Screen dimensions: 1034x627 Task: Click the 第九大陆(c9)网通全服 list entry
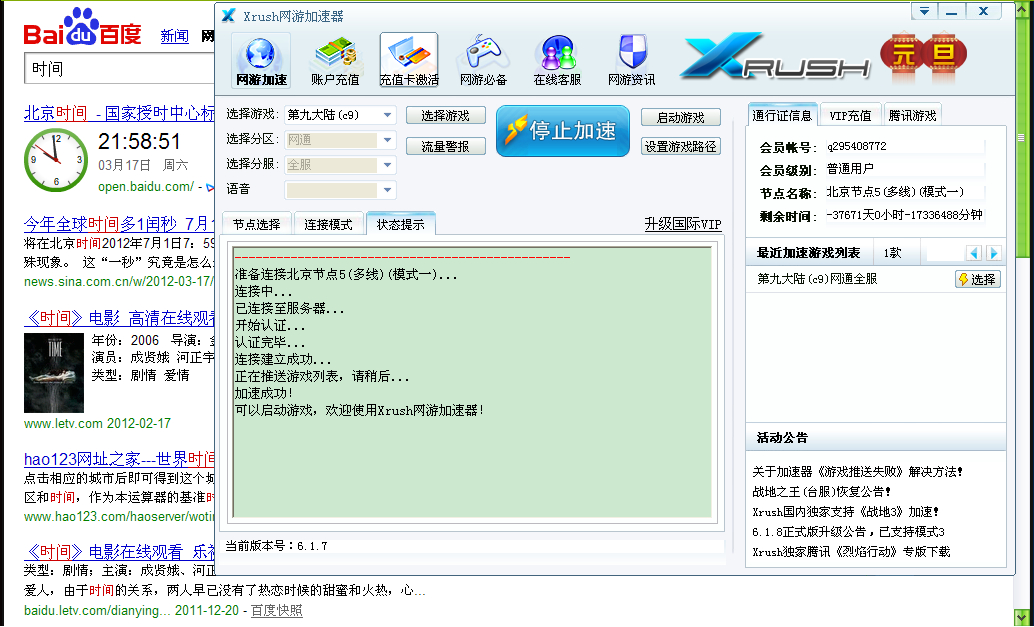[x=817, y=279]
